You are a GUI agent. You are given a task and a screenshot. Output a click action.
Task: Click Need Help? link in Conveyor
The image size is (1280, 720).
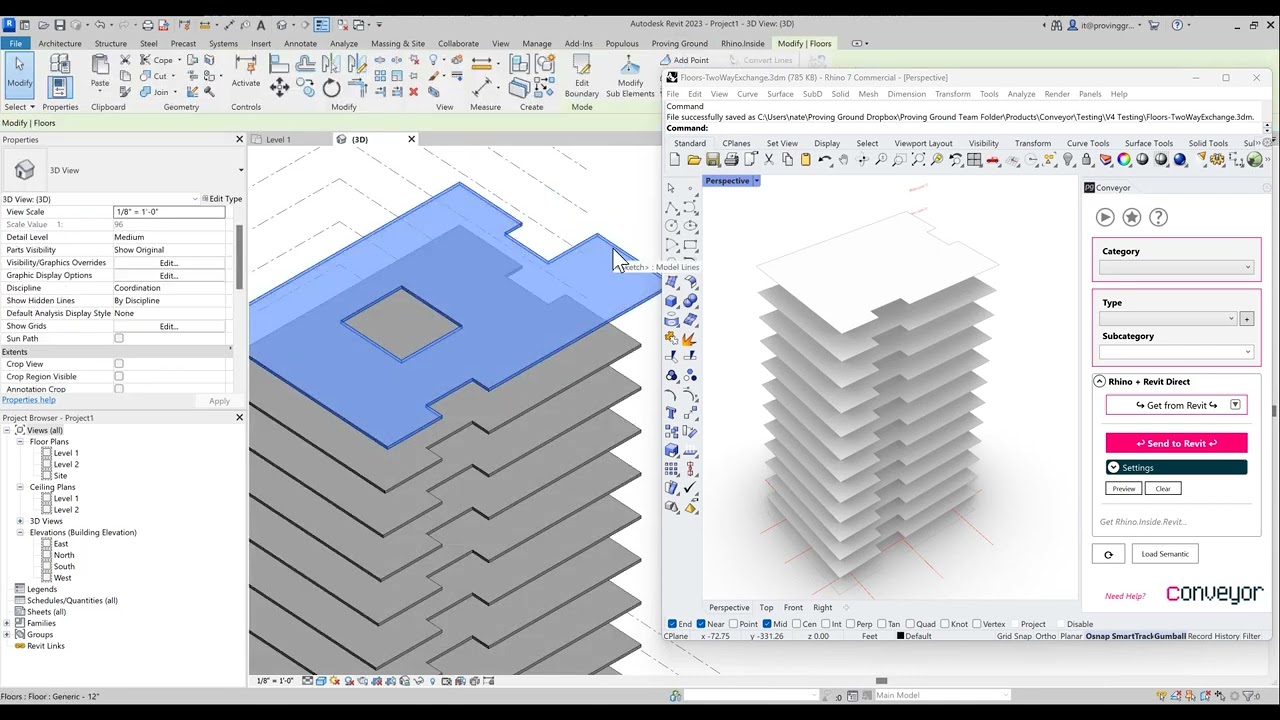tap(1125, 596)
